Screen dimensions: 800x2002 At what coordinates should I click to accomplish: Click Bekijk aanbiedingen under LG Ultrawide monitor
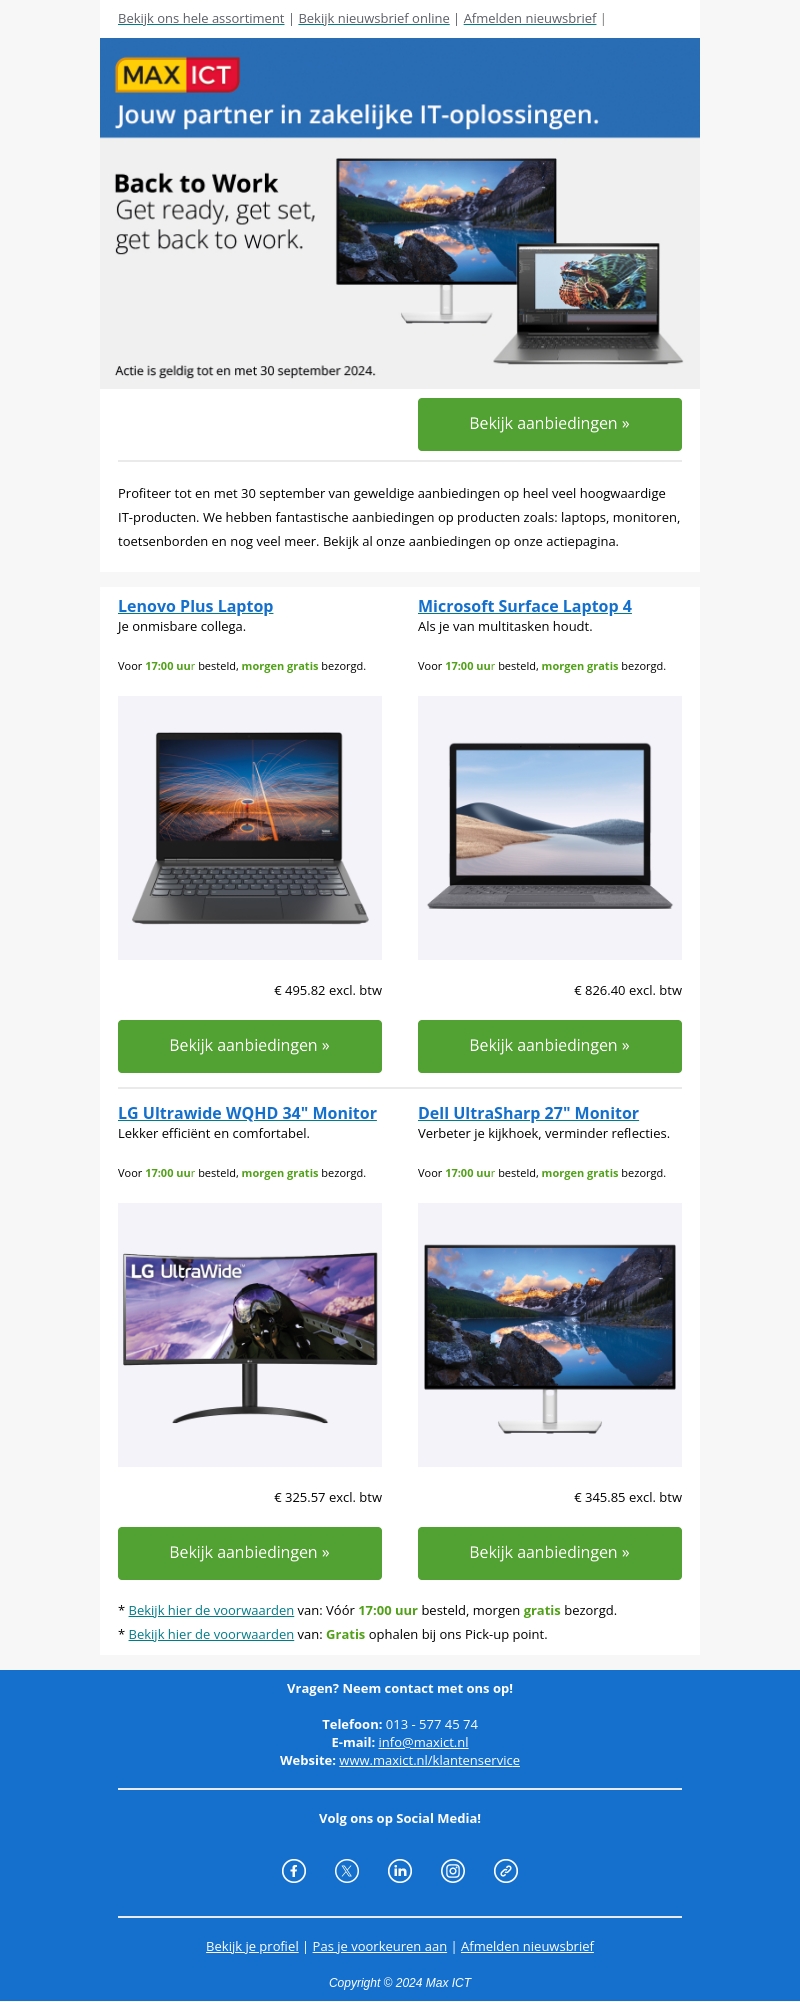click(250, 1553)
